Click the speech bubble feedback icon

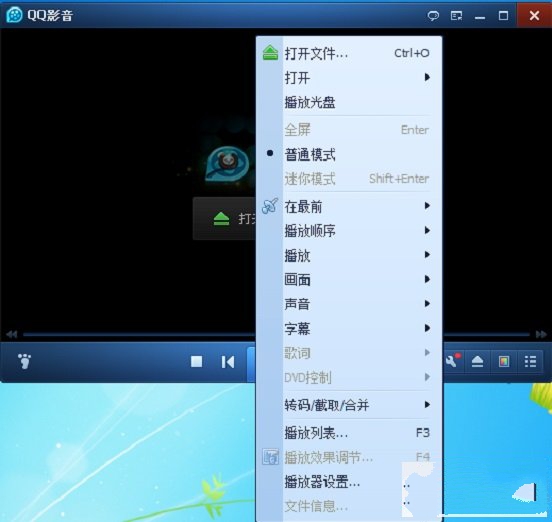pyautogui.click(x=433, y=16)
